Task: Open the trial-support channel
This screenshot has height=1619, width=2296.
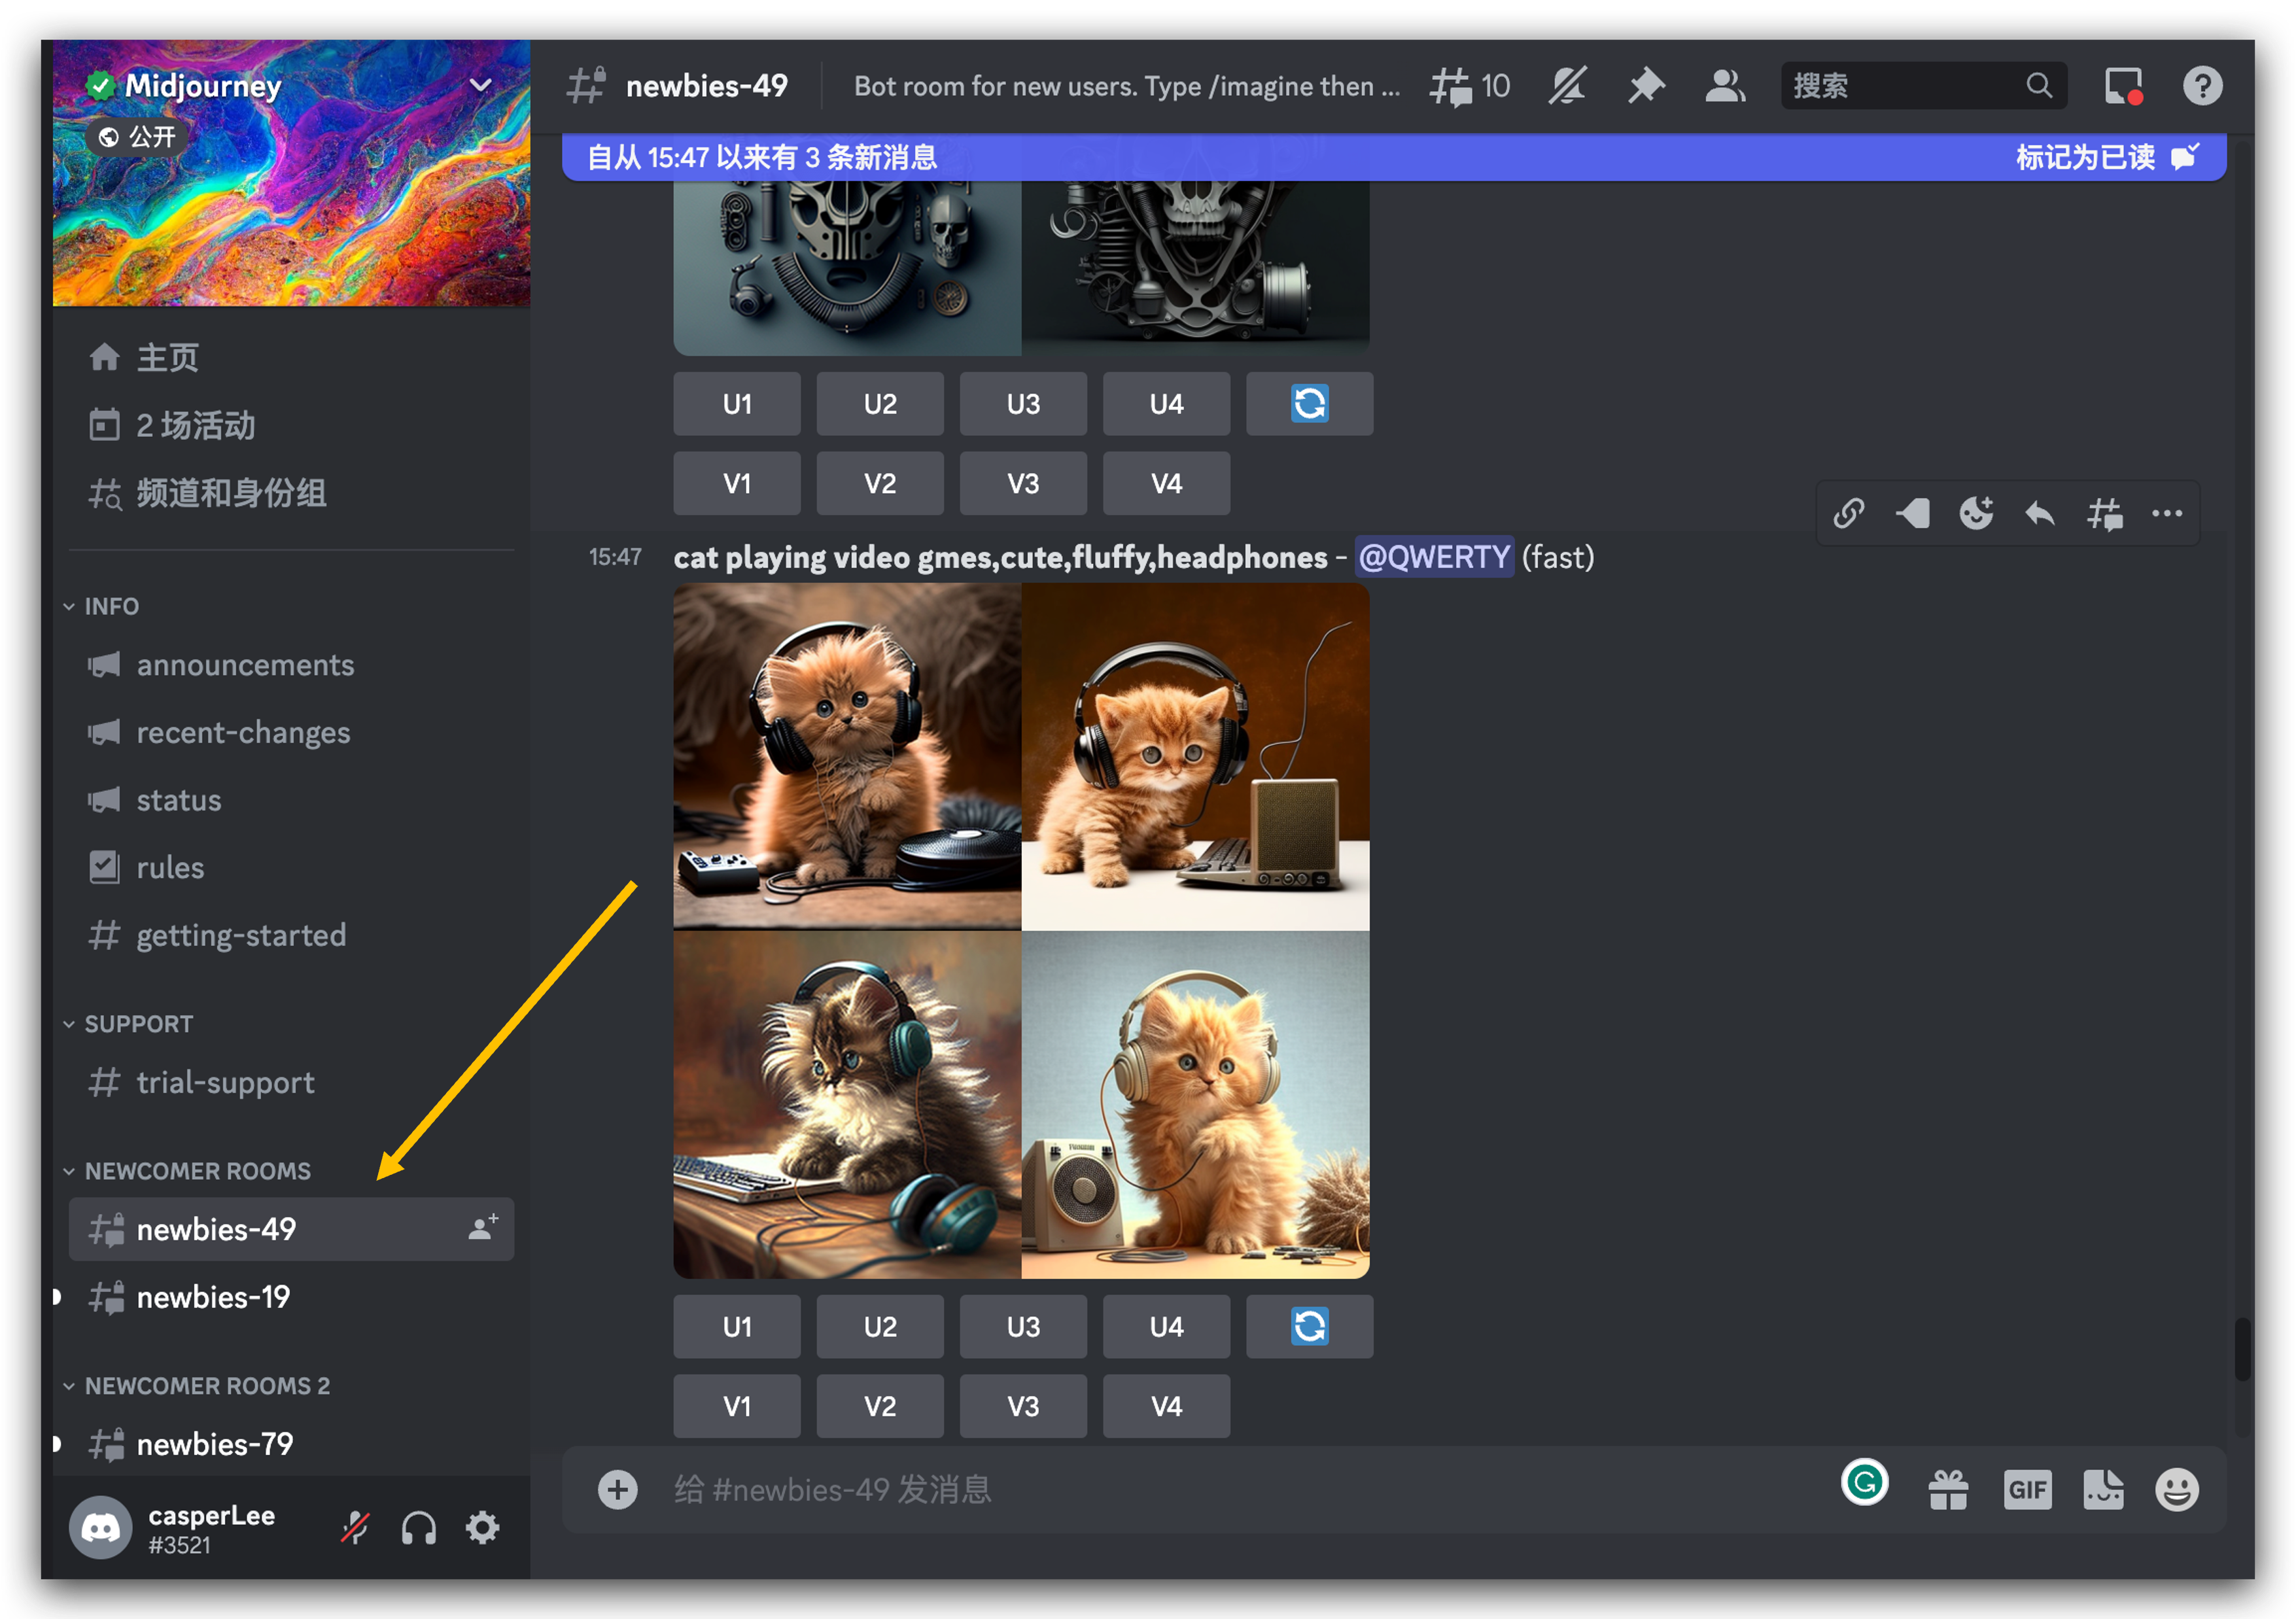Action: 291,1082
